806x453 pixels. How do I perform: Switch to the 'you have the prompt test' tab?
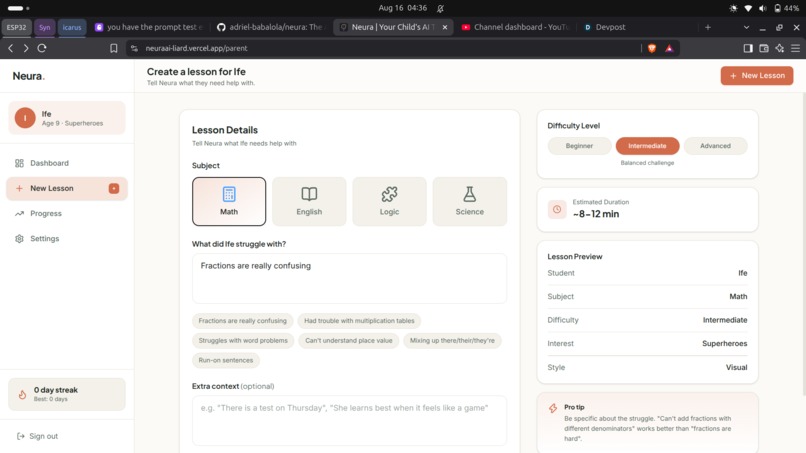(x=150, y=27)
